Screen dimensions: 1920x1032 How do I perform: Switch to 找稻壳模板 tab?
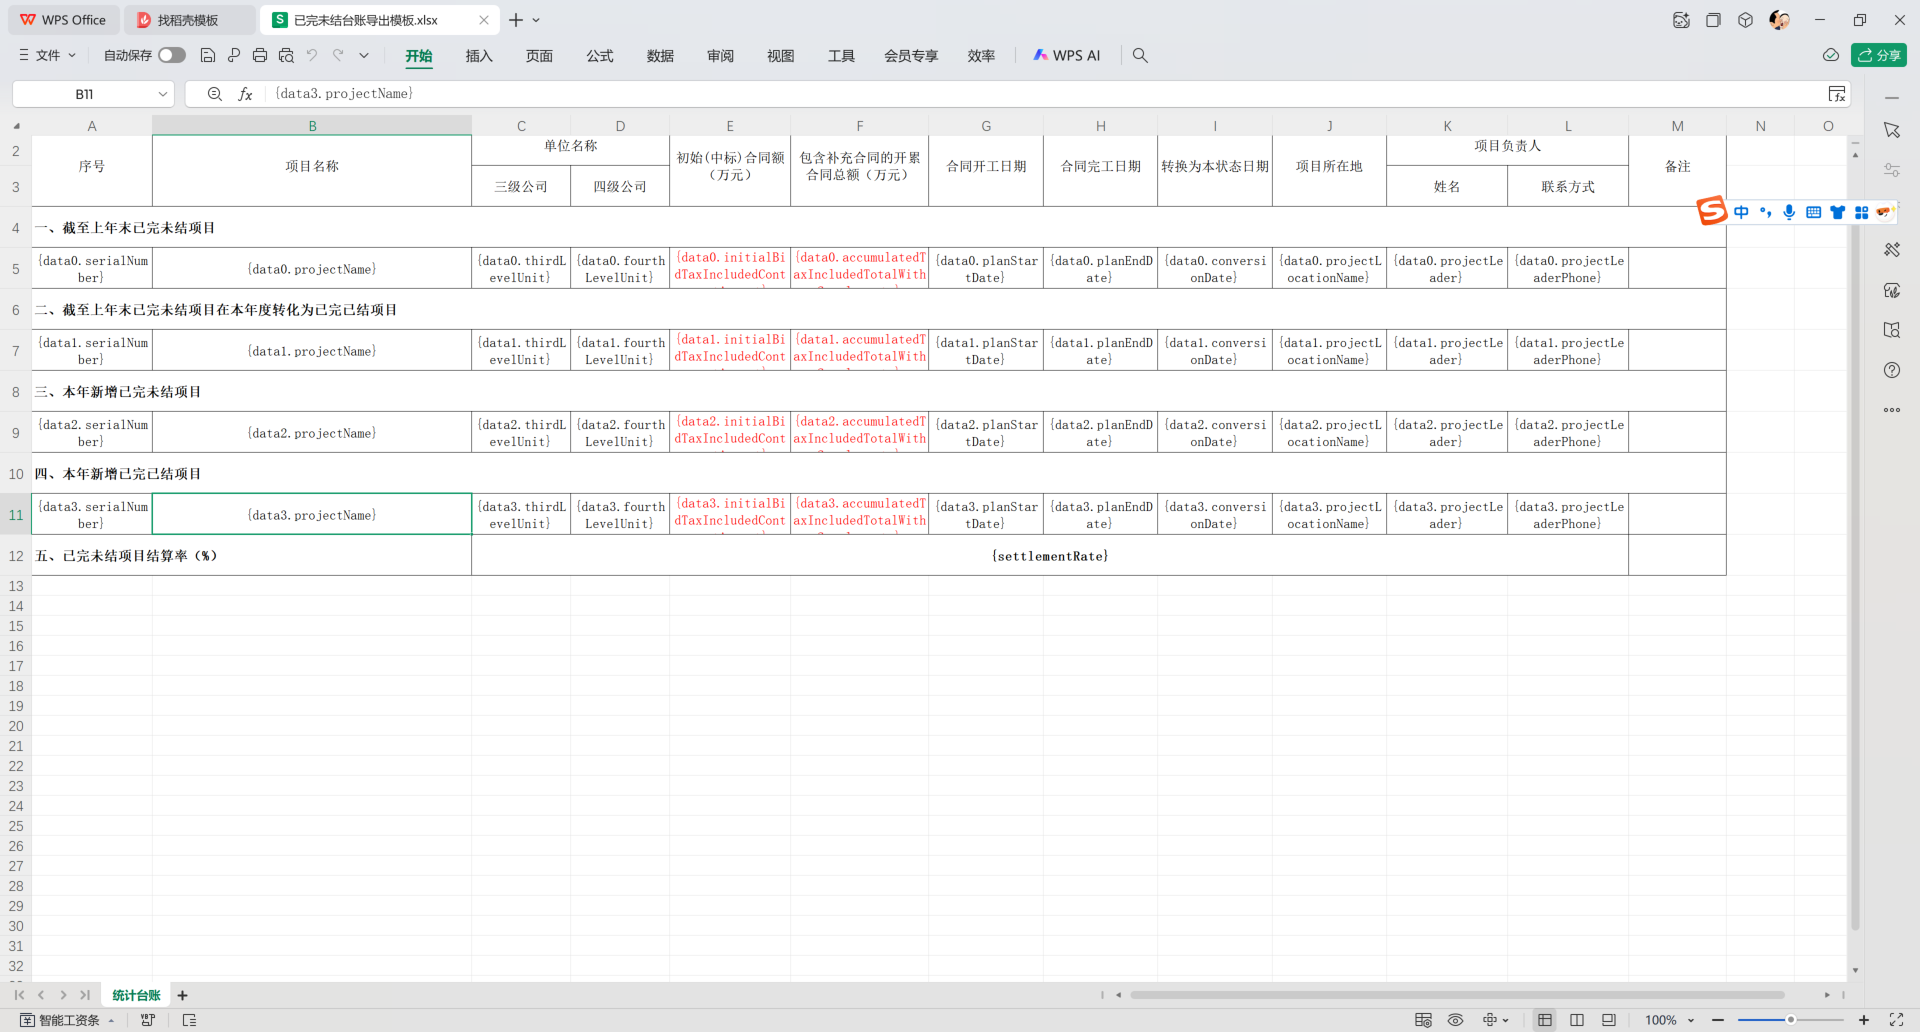(190, 20)
